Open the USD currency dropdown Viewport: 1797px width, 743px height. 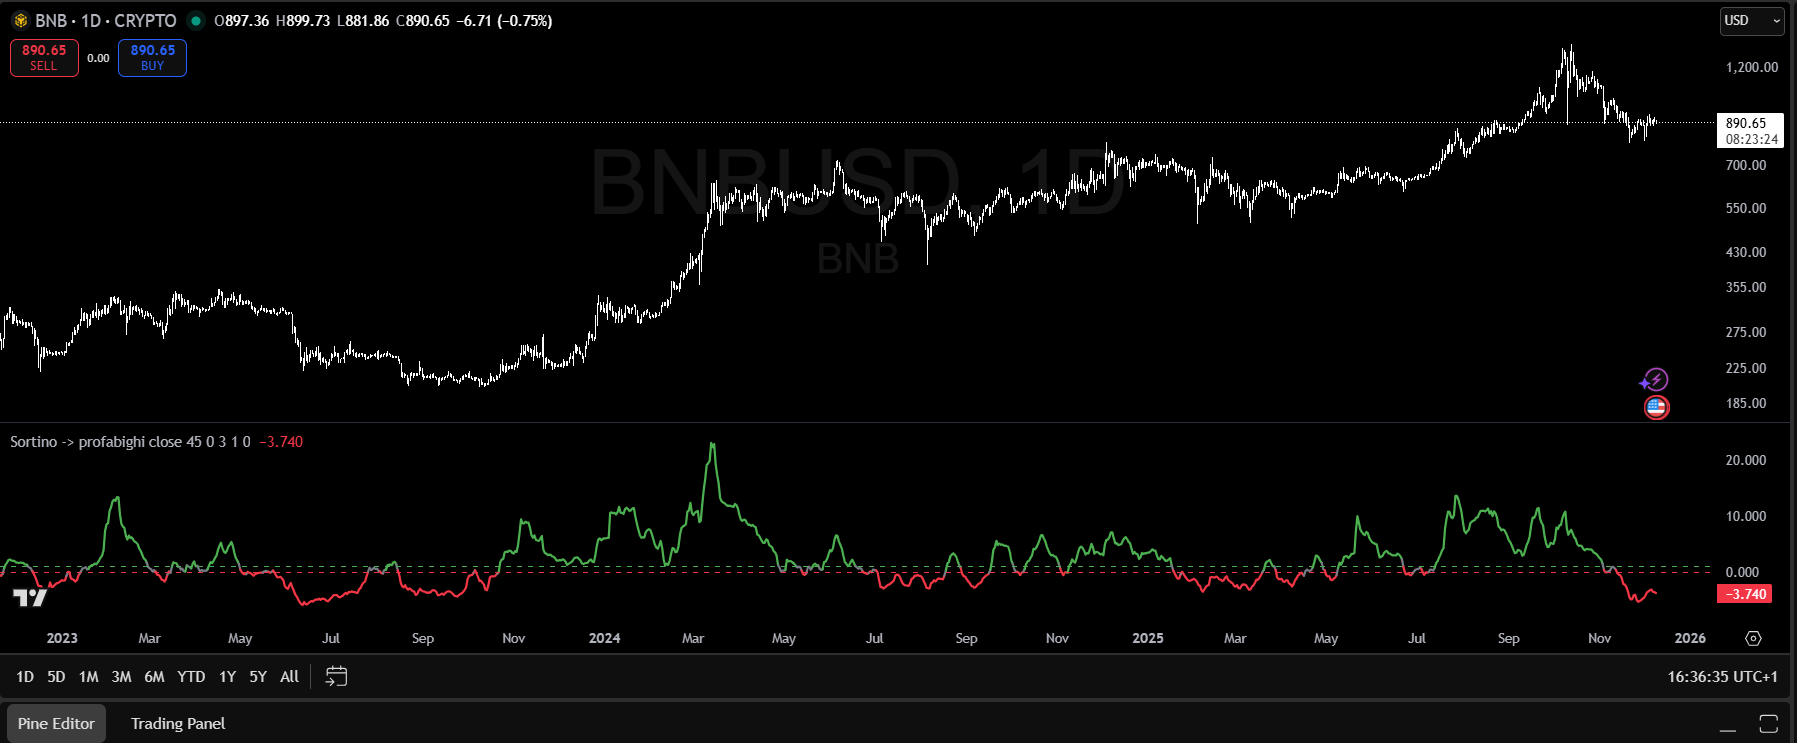tap(1751, 21)
